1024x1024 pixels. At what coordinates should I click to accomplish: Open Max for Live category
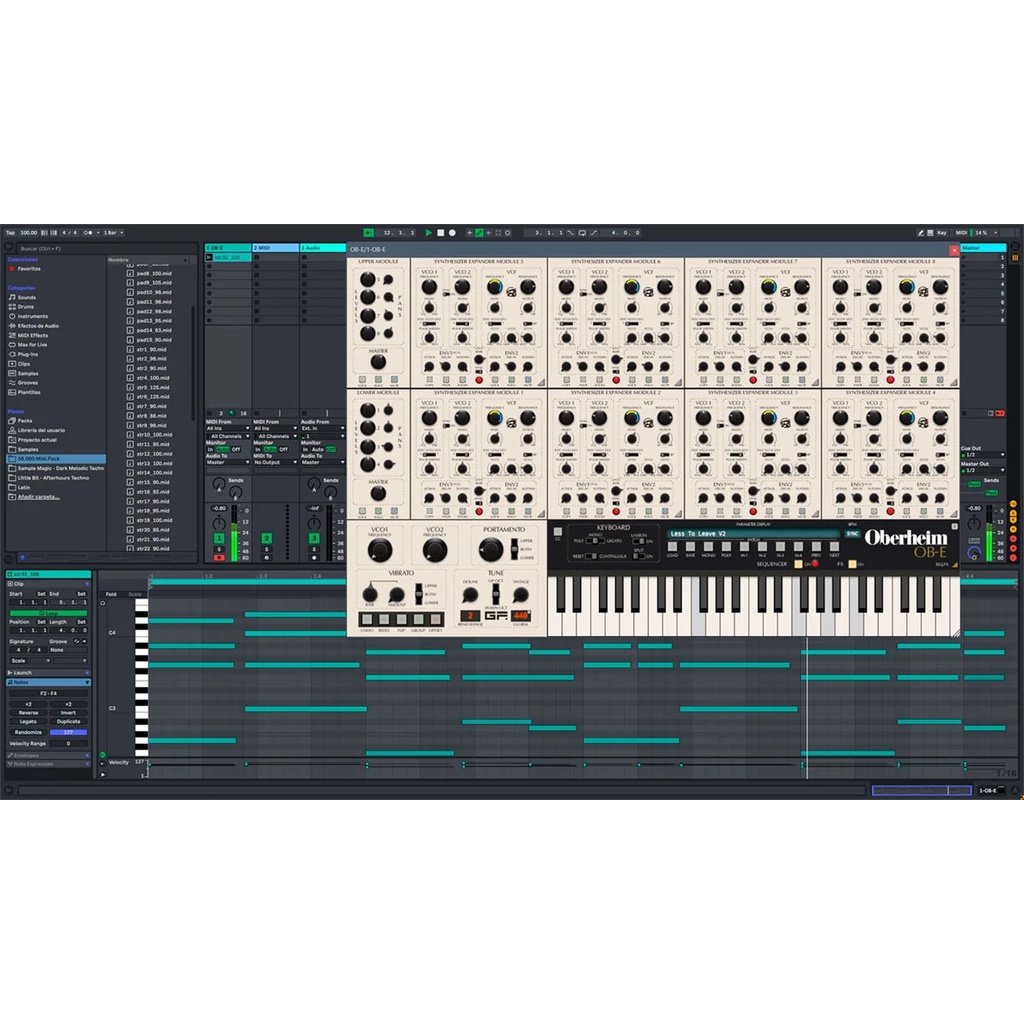(x=32, y=344)
